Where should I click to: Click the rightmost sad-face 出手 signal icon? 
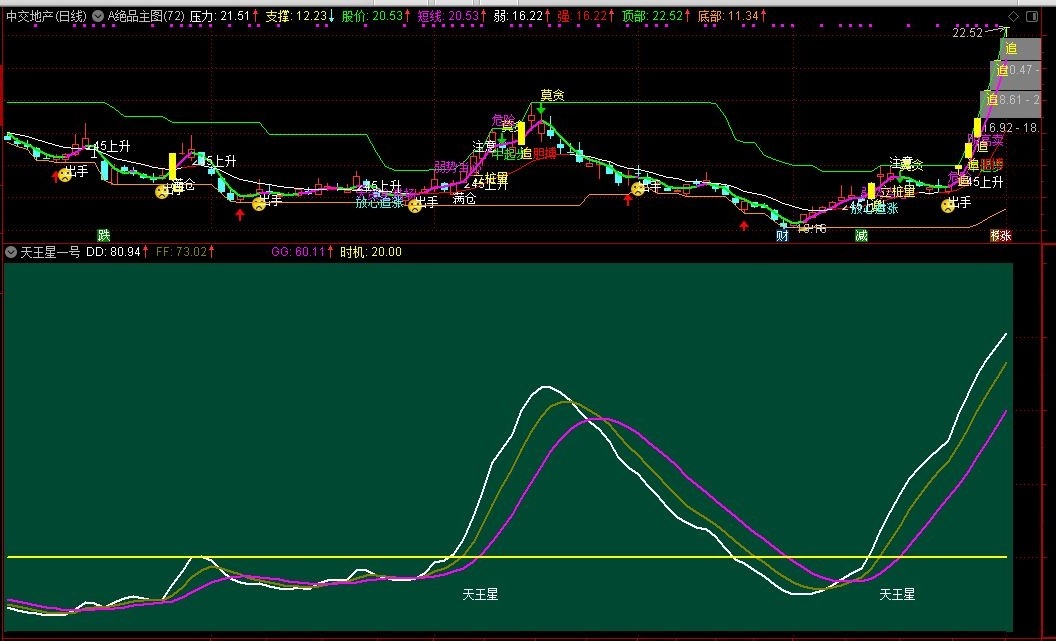coord(947,206)
